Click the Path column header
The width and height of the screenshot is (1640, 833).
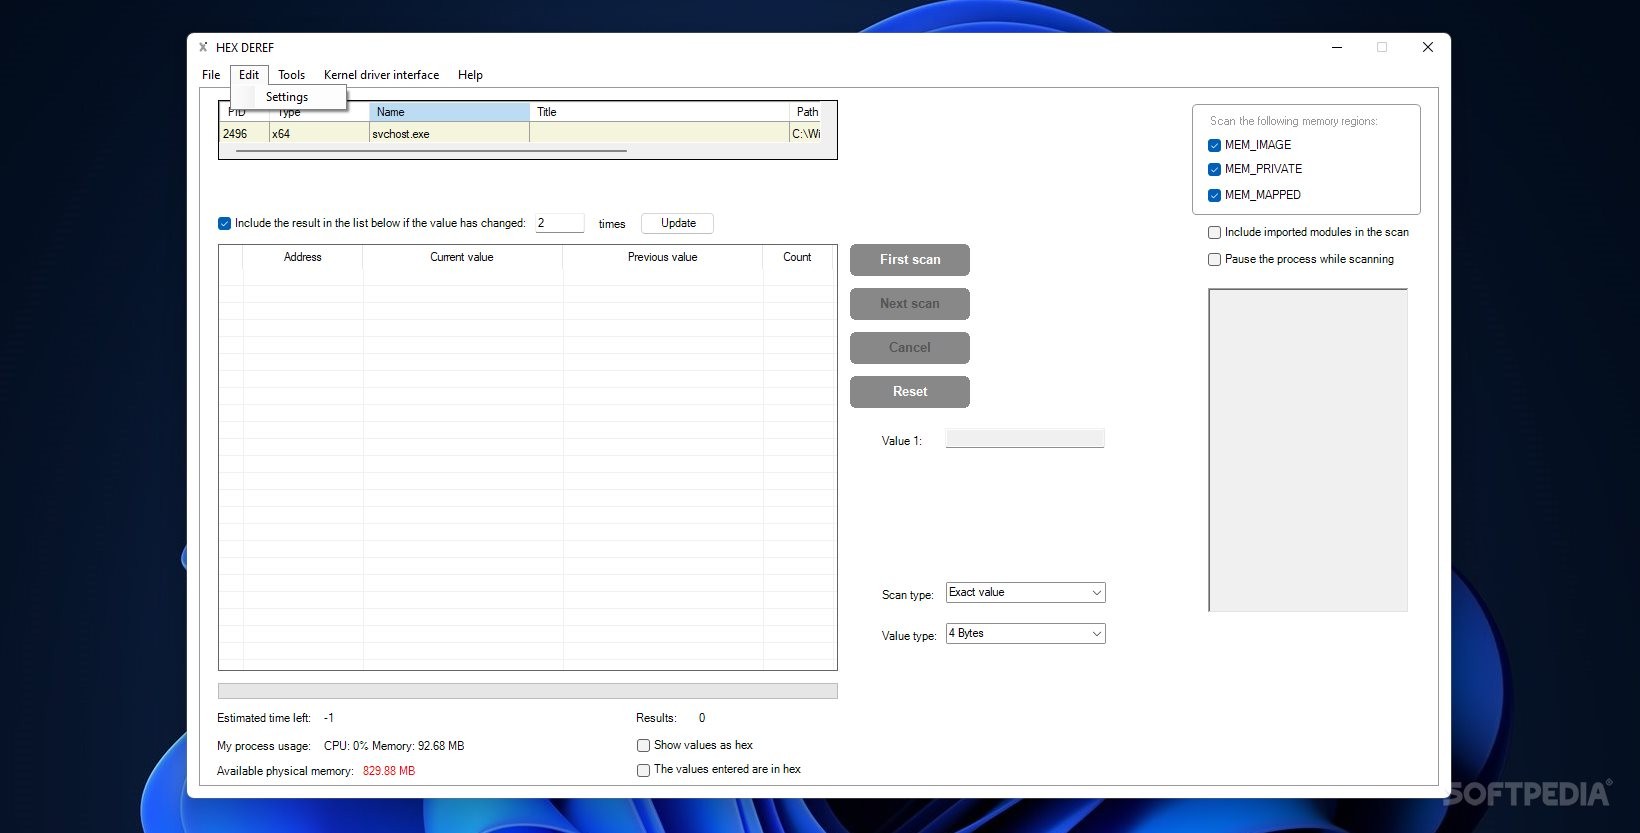pos(806,112)
